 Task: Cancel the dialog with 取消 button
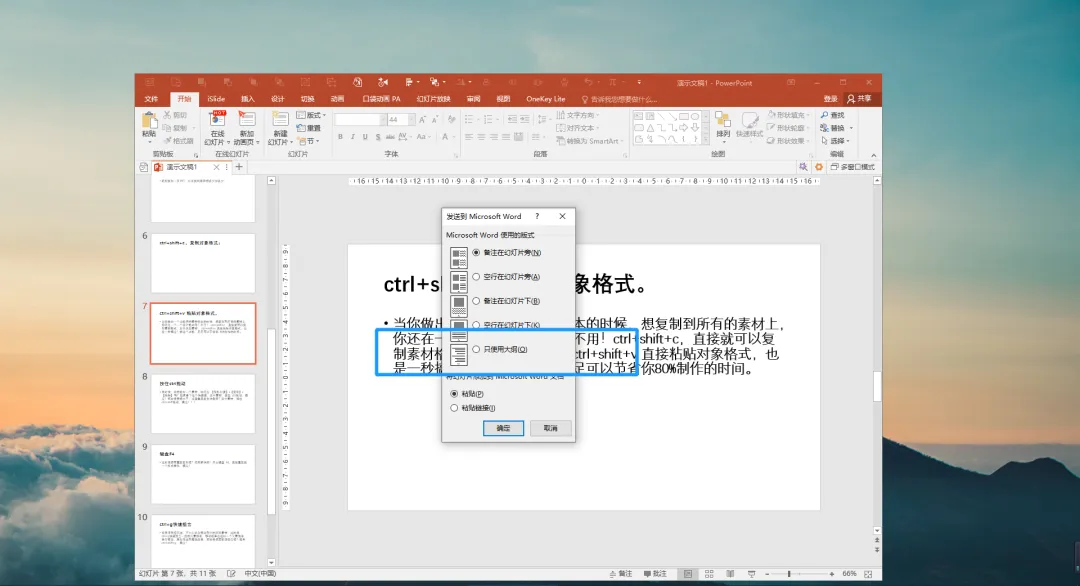(x=550, y=428)
